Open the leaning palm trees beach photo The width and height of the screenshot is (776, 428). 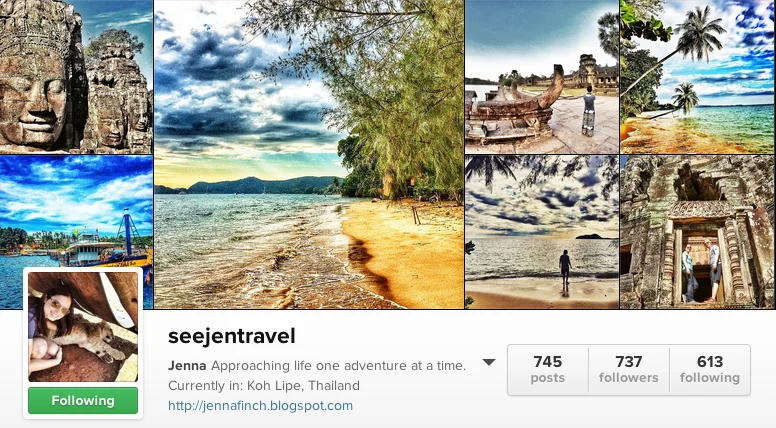pyautogui.click(x=698, y=77)
